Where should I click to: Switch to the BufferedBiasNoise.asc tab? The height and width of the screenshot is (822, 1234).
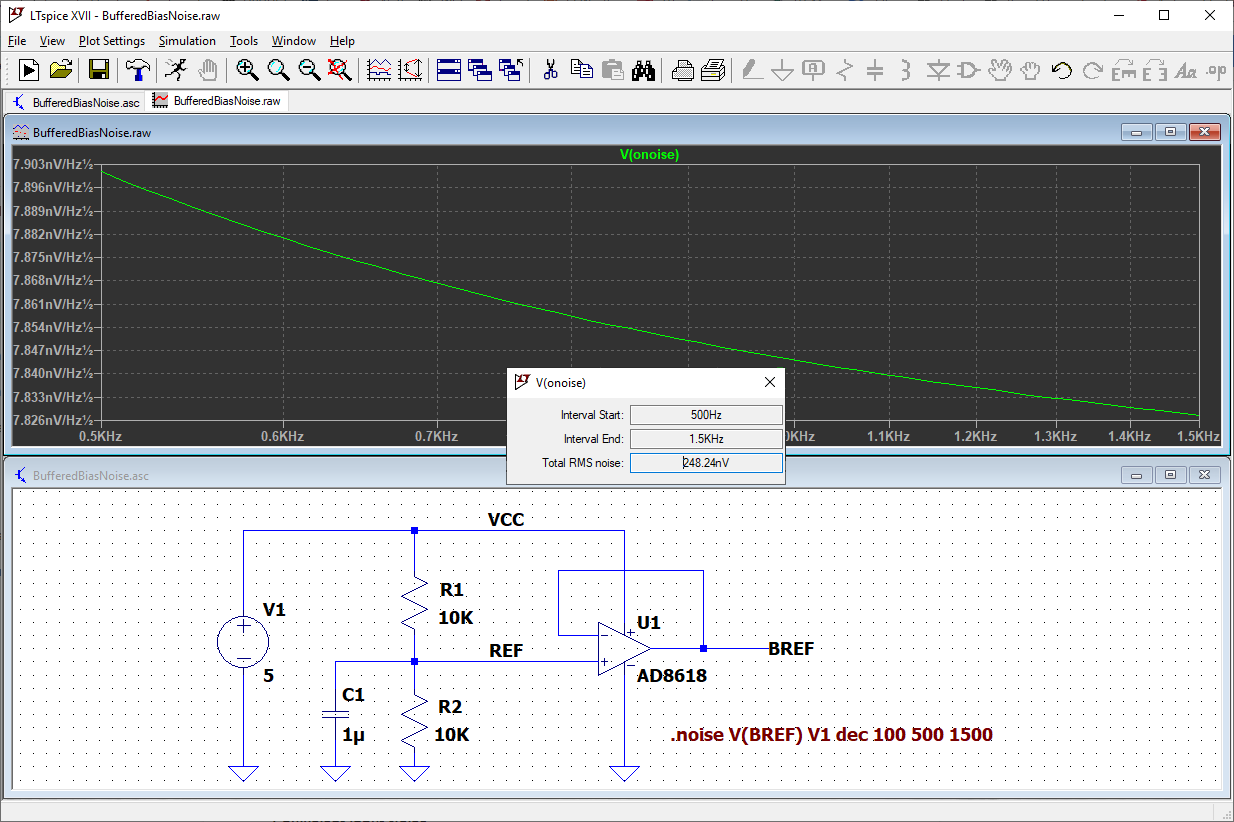coord(76,102)
